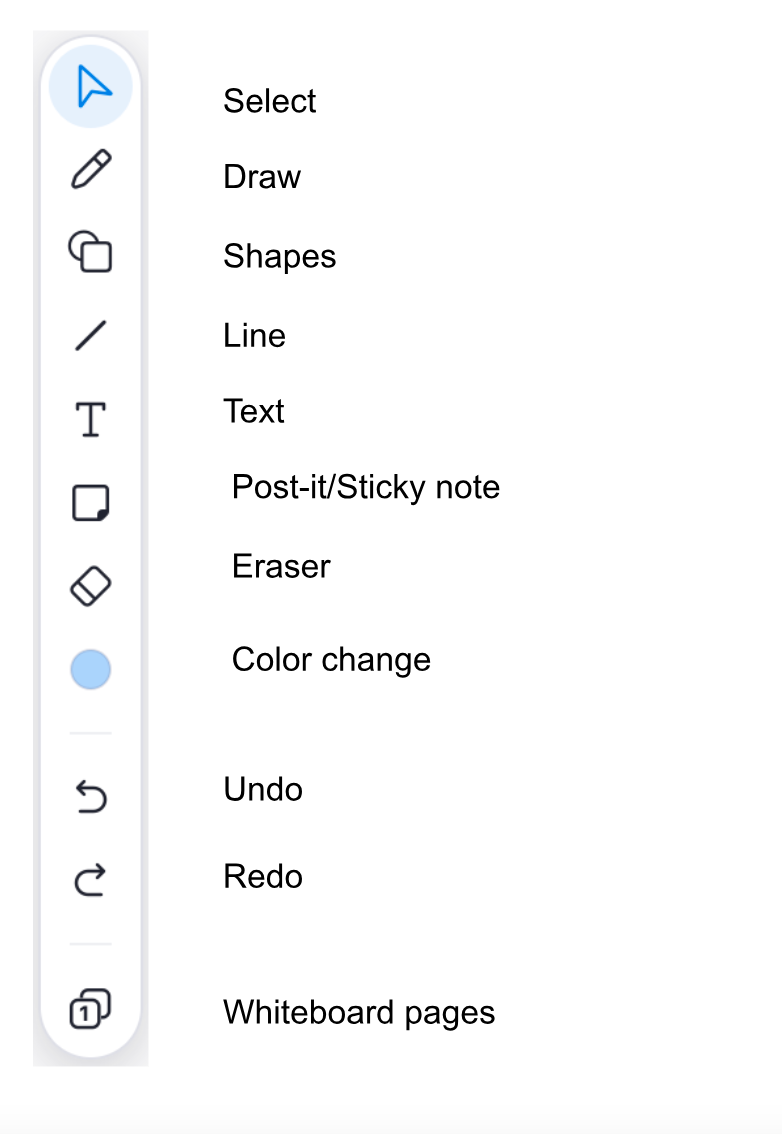Pick the diagonal Line tool icon
Image resolution: width=782 pixels, height=1134 pixels.
pyautogui.click(x=90, y=335)
